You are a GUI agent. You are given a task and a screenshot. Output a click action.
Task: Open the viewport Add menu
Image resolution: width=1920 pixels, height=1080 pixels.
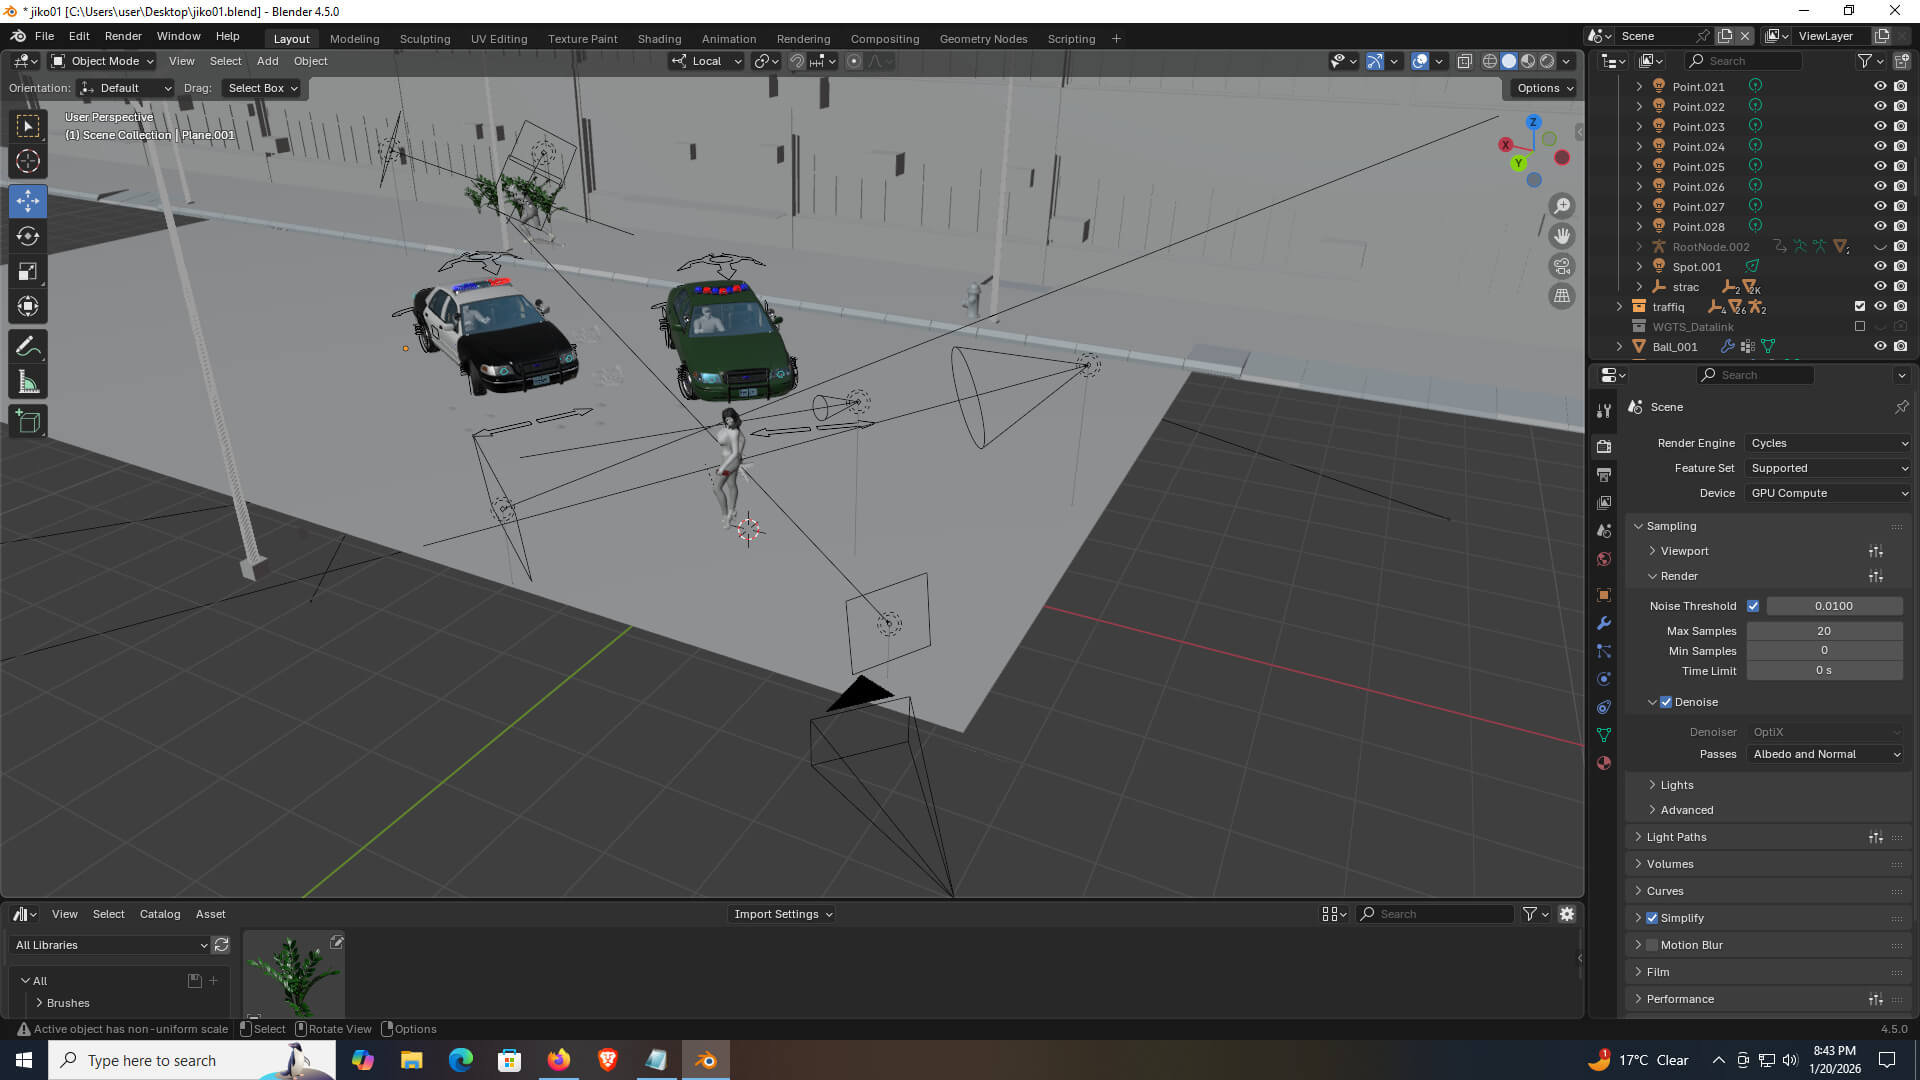[x=267, y=61]
